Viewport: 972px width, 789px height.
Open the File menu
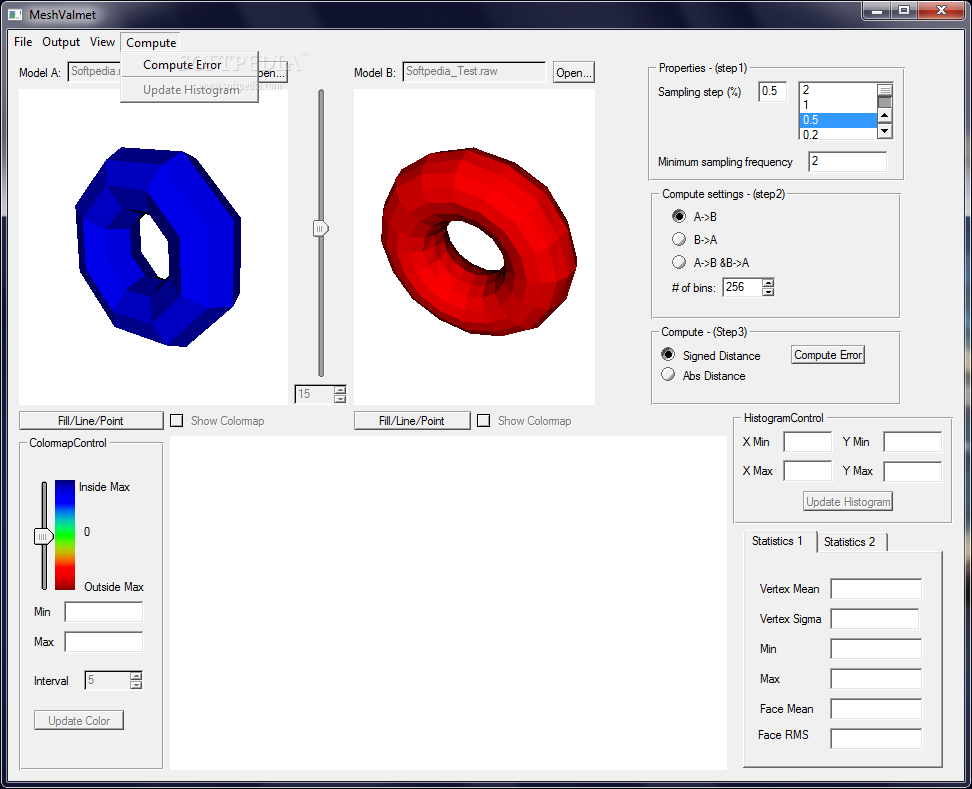pos(23,42)
